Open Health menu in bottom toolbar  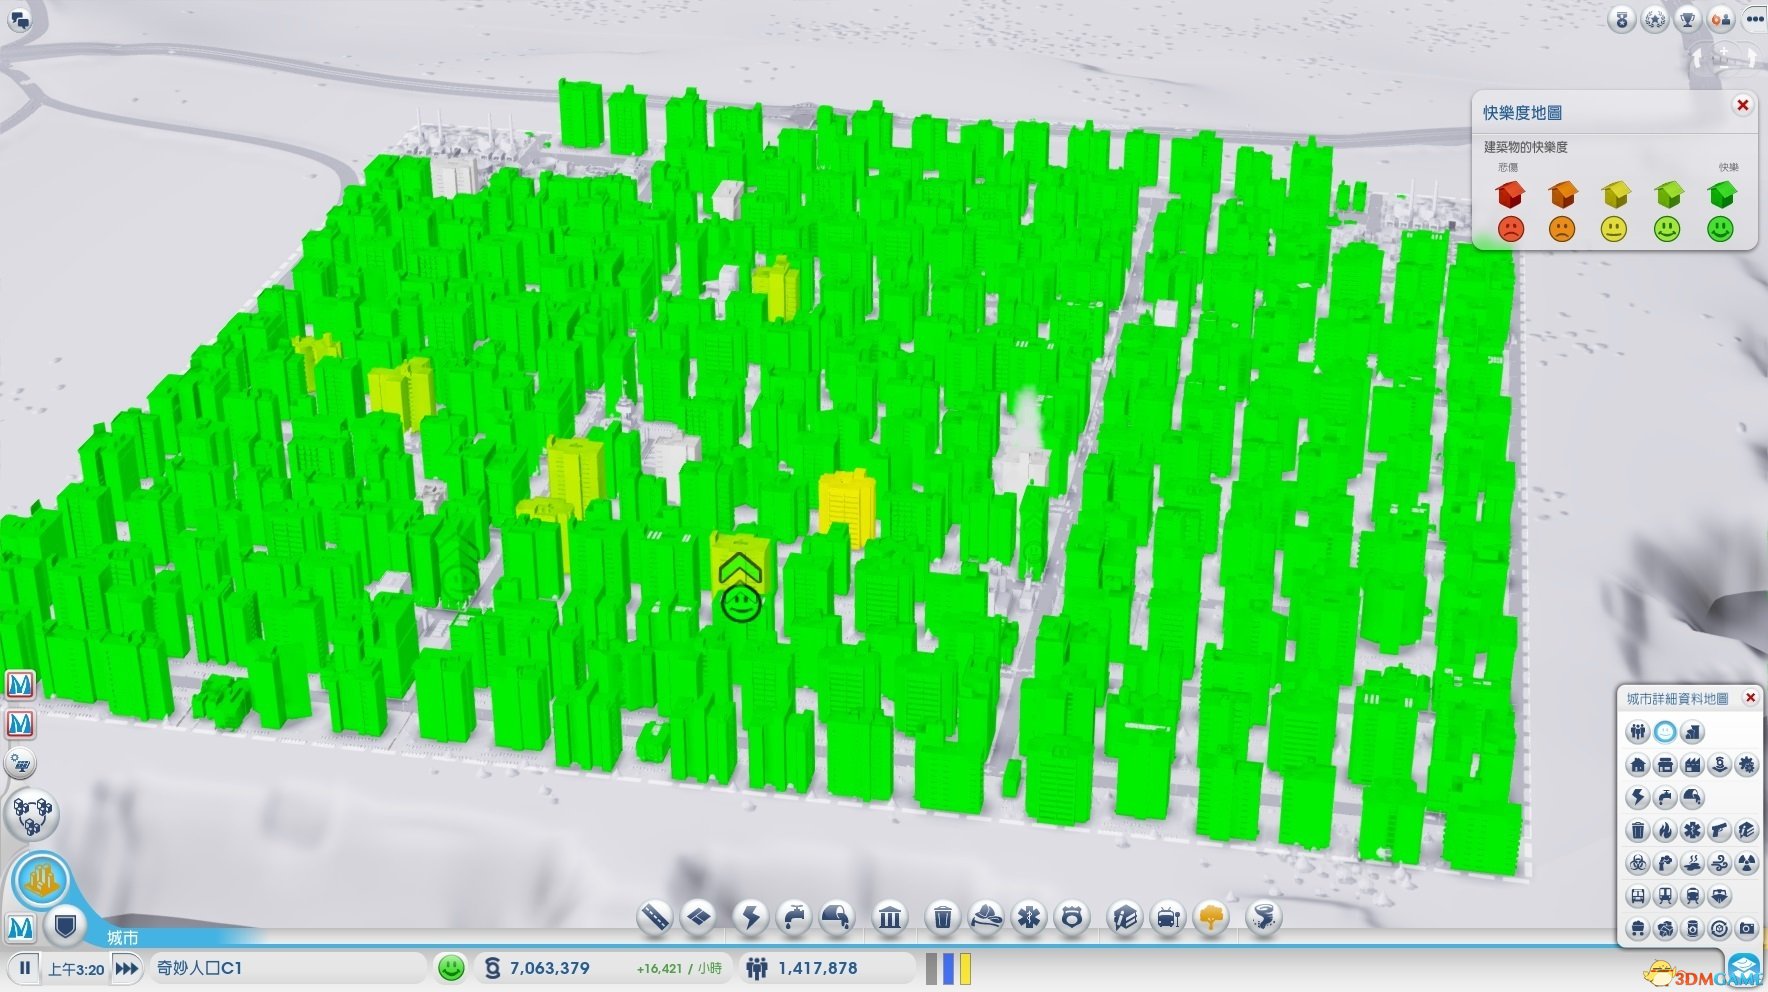[1030, 917]
